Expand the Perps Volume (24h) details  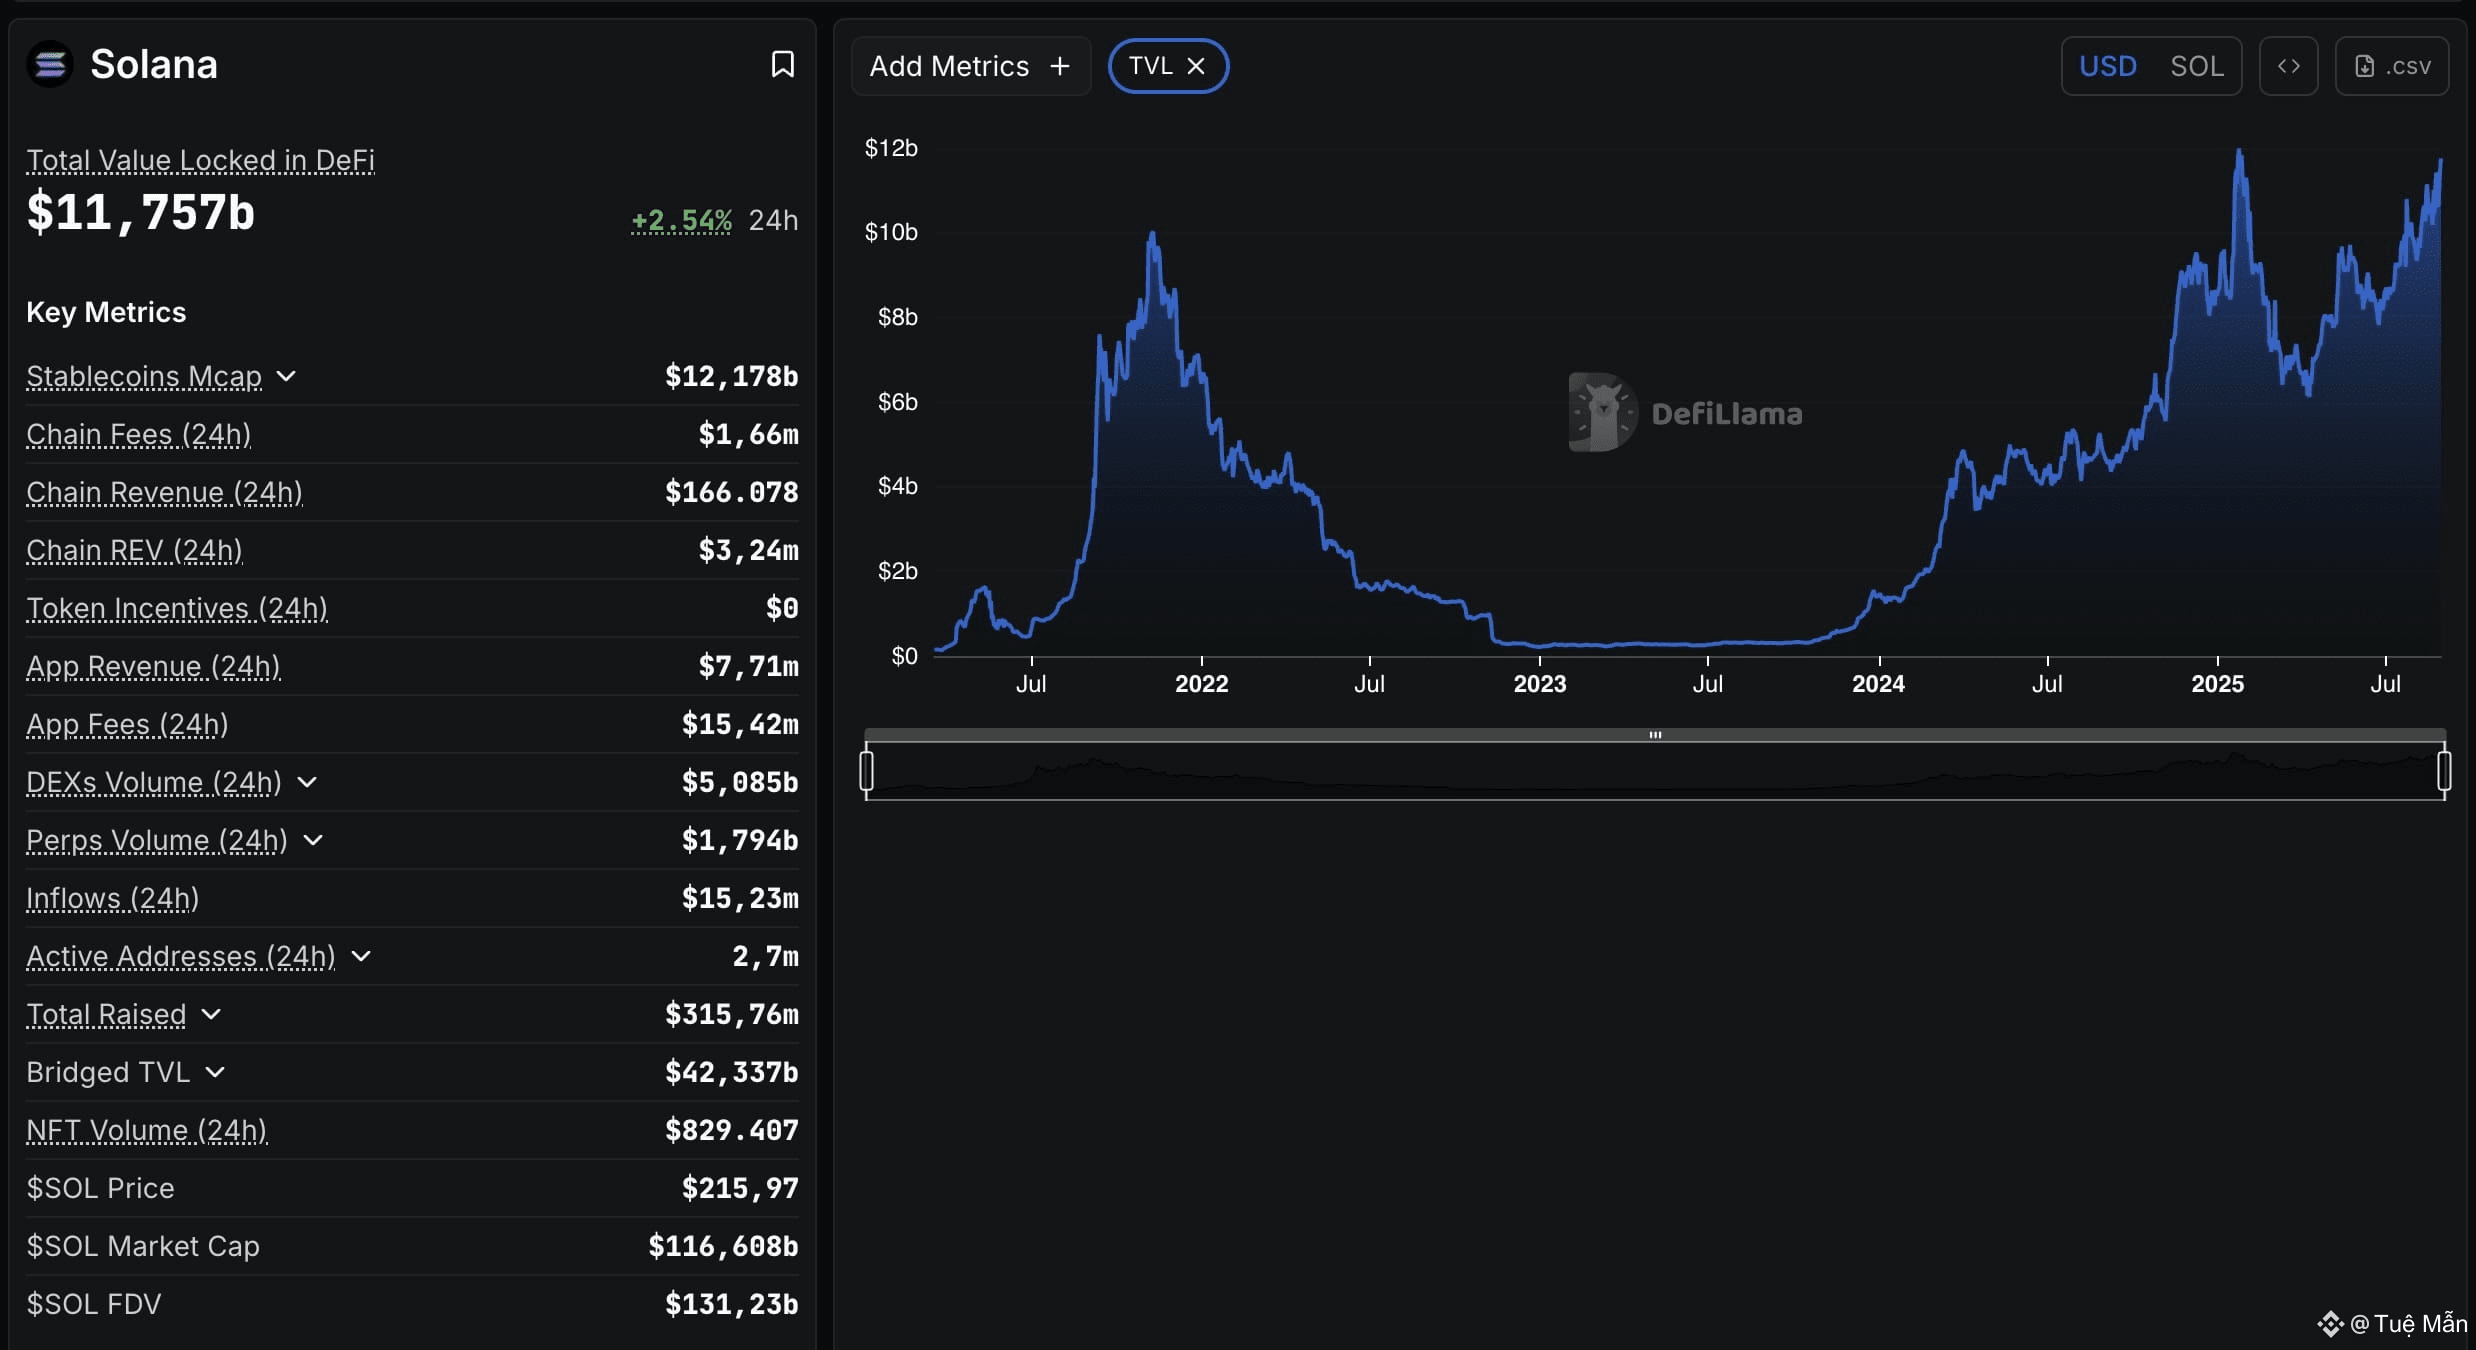tap(313, 840)
